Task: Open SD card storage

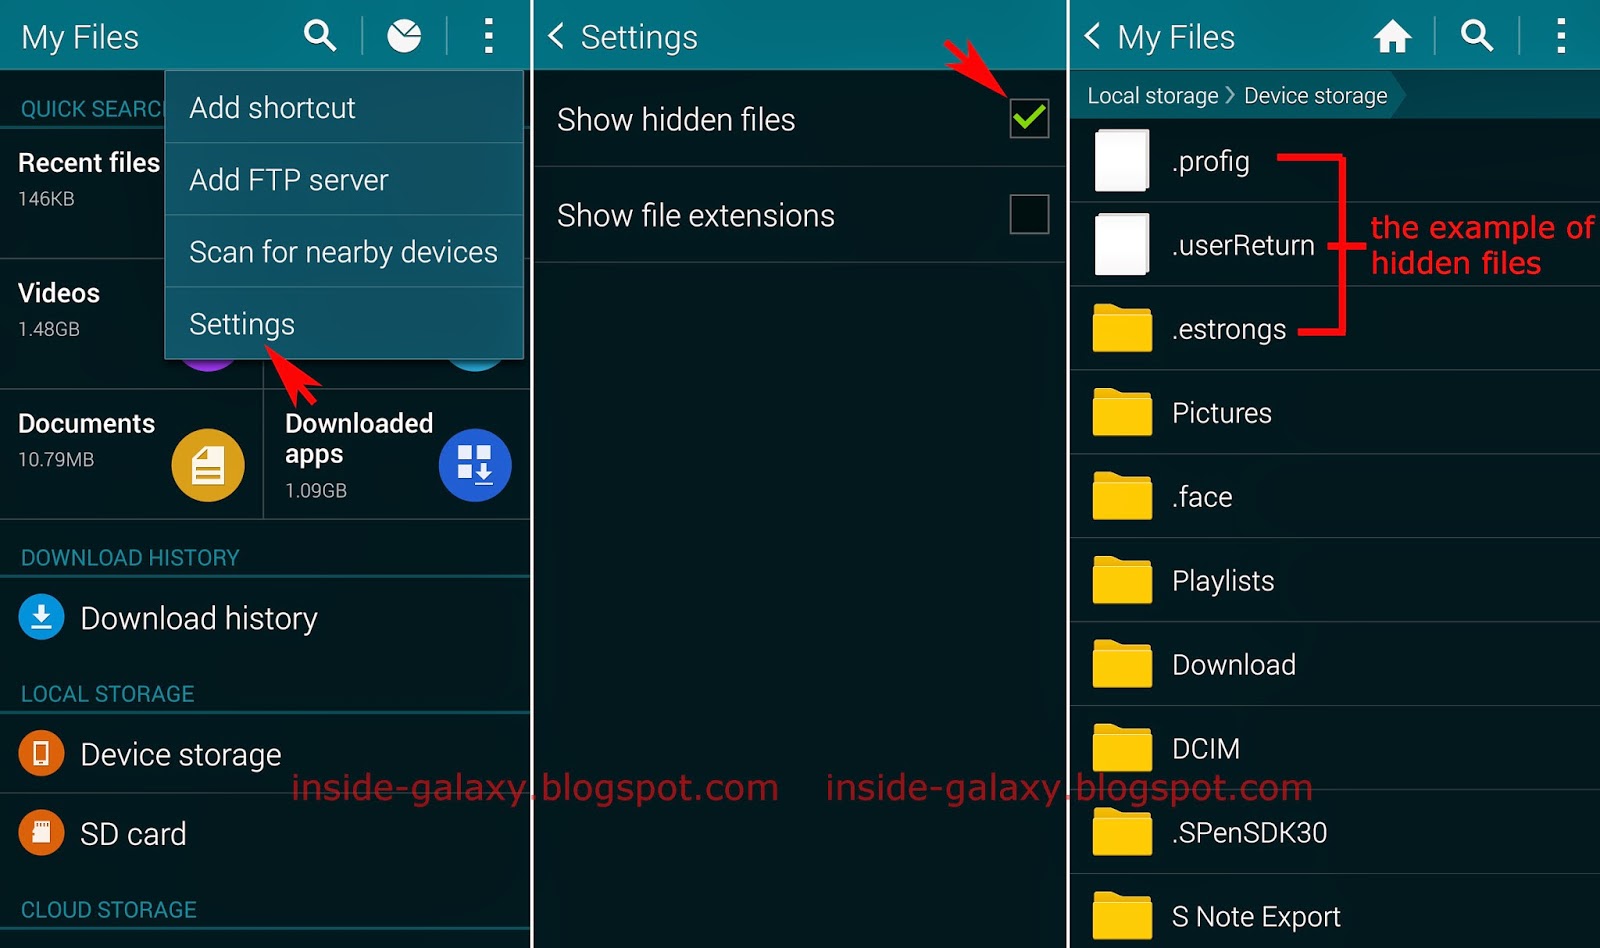Action: 265,834
